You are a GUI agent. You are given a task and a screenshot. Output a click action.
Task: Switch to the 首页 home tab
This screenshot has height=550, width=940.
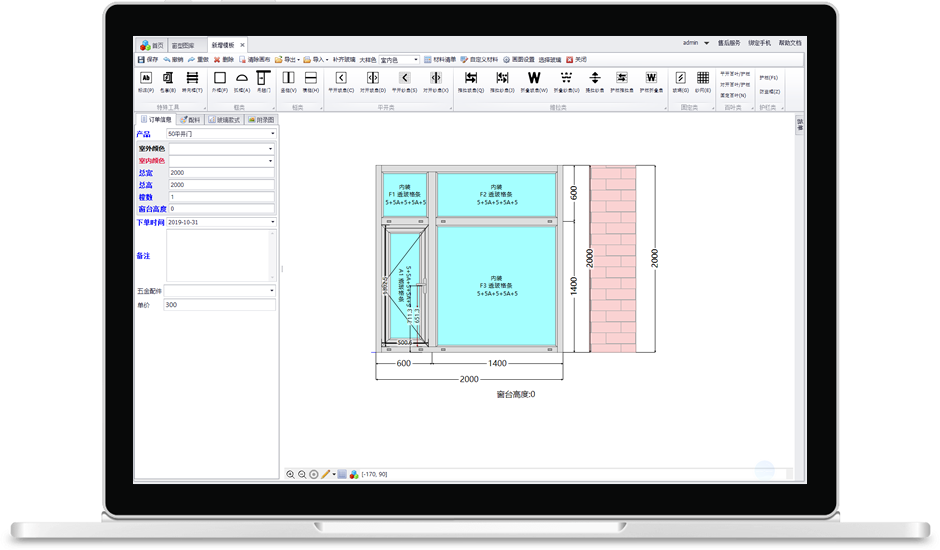(x=152, y=46)
